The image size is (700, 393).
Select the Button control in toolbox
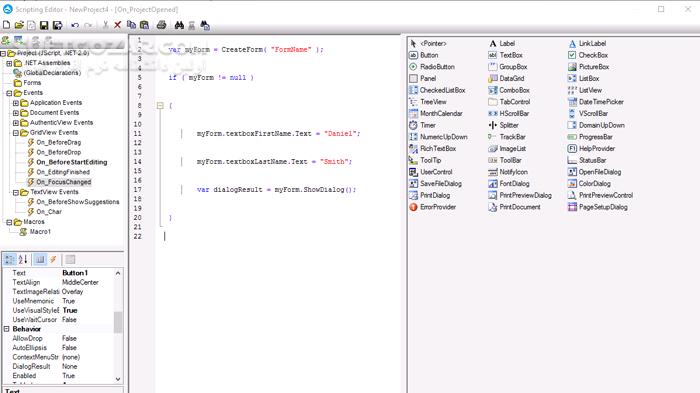424,55
